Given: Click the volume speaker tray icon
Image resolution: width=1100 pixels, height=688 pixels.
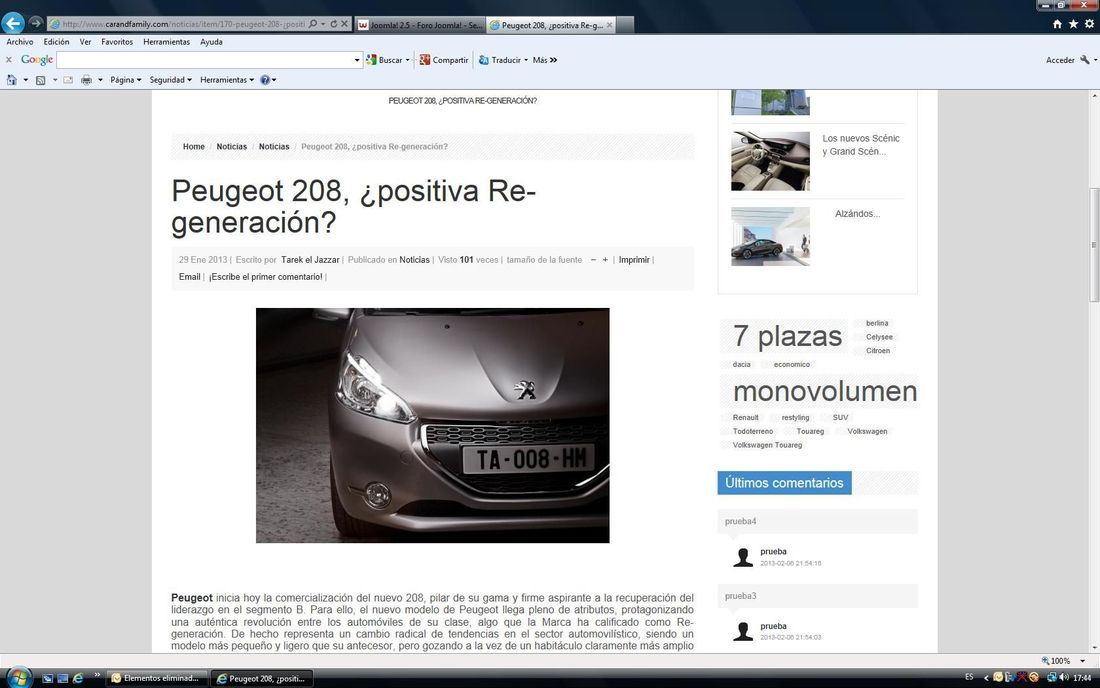Looking at the screenshot, I should (x=1064, y=677).
